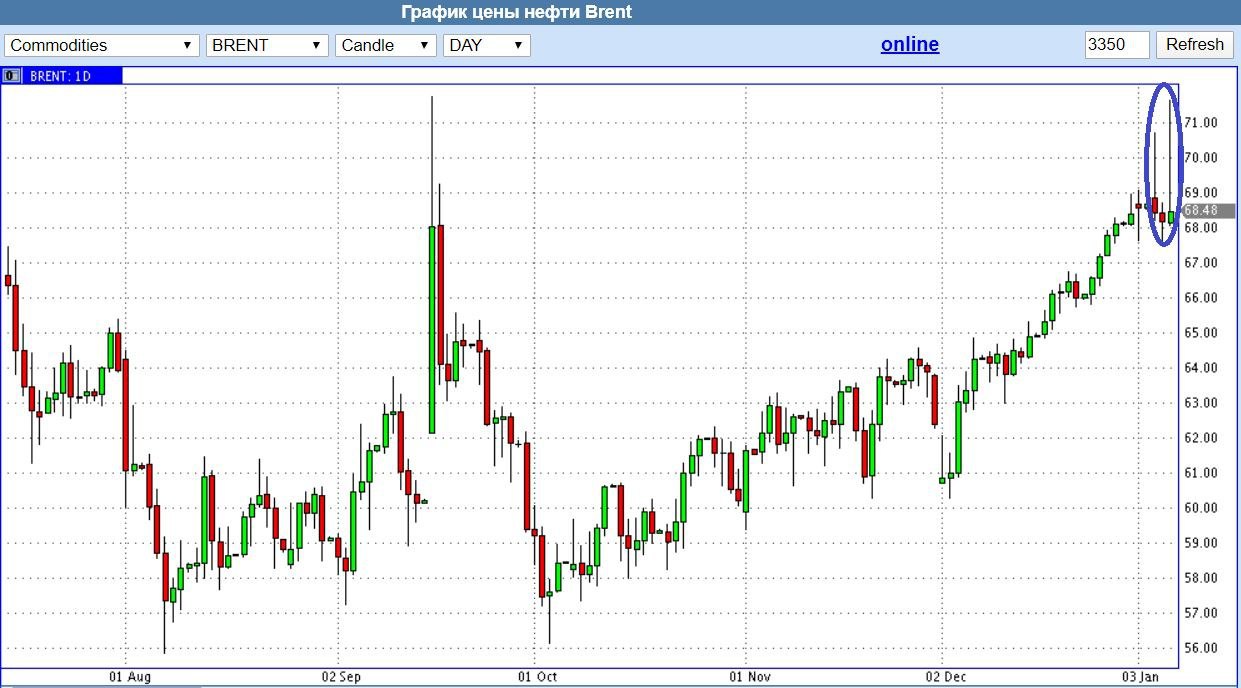
Task: Expand the DAY timeframe dropdown
Action: [487, 45]
